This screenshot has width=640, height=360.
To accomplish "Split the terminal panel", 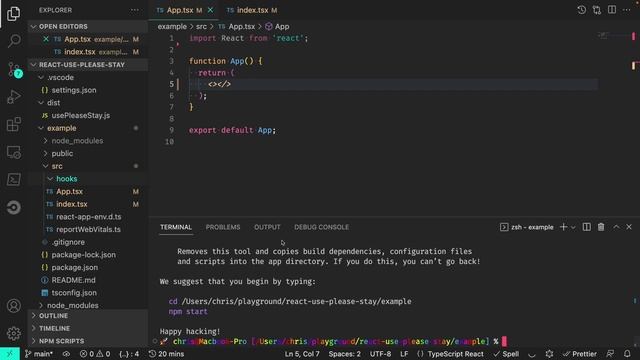I will tap(587, 227).
